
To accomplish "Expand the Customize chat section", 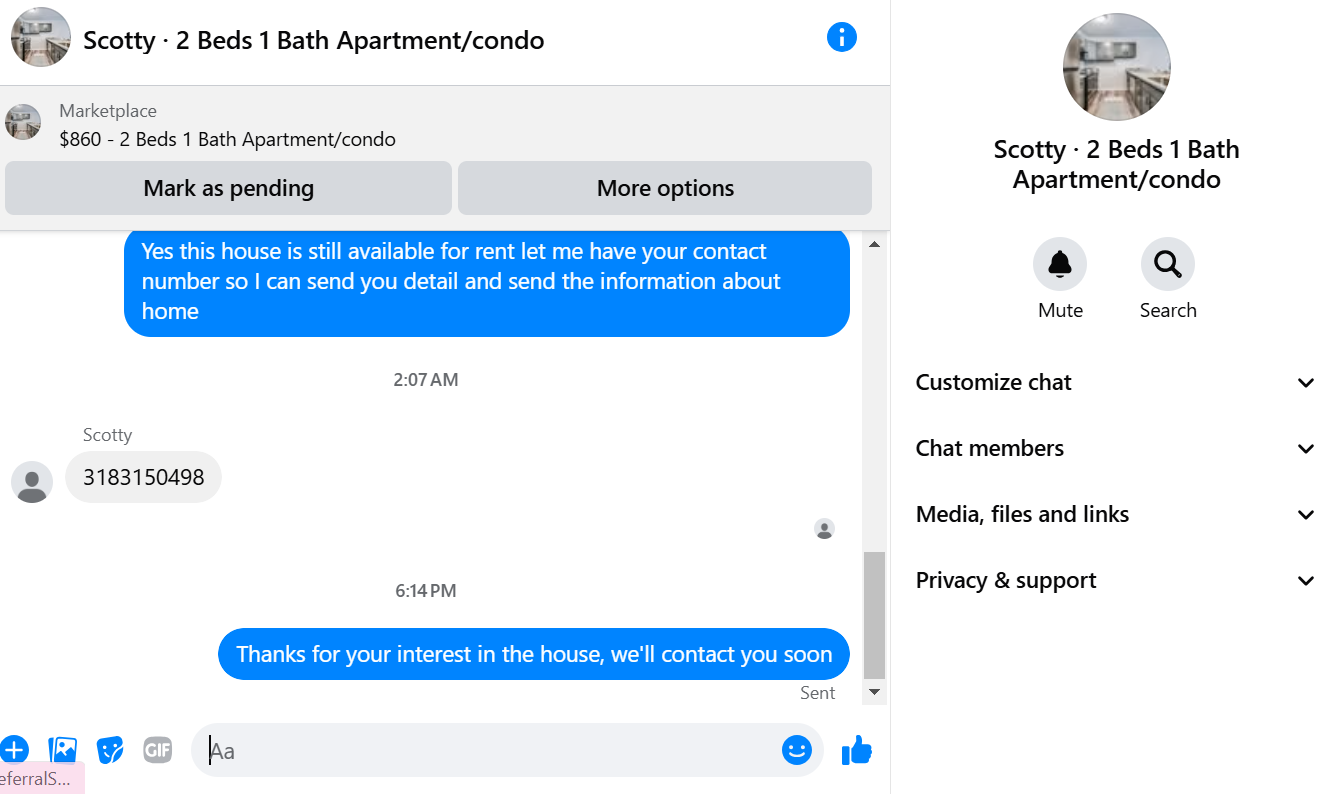I will (1116, 382).
